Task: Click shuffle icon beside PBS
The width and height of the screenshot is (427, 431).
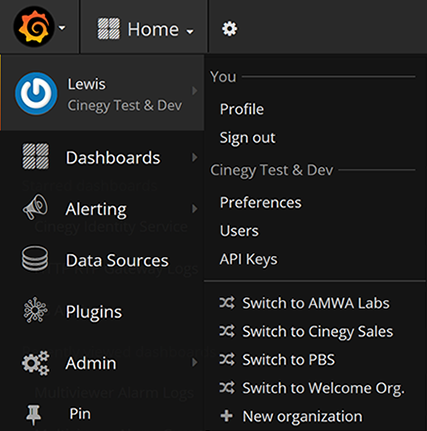Action: click(x=227, y=359)
